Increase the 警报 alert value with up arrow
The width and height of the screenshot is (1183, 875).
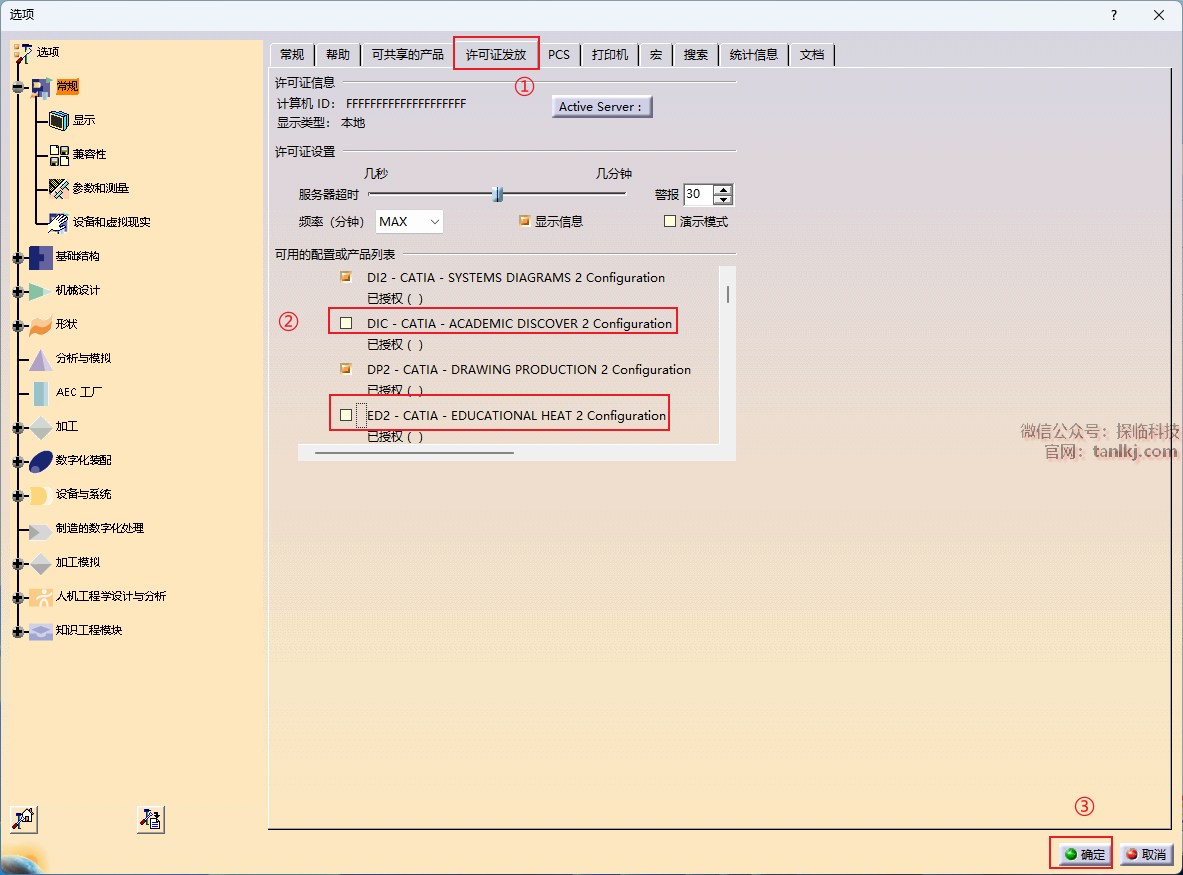coord(724,189)
